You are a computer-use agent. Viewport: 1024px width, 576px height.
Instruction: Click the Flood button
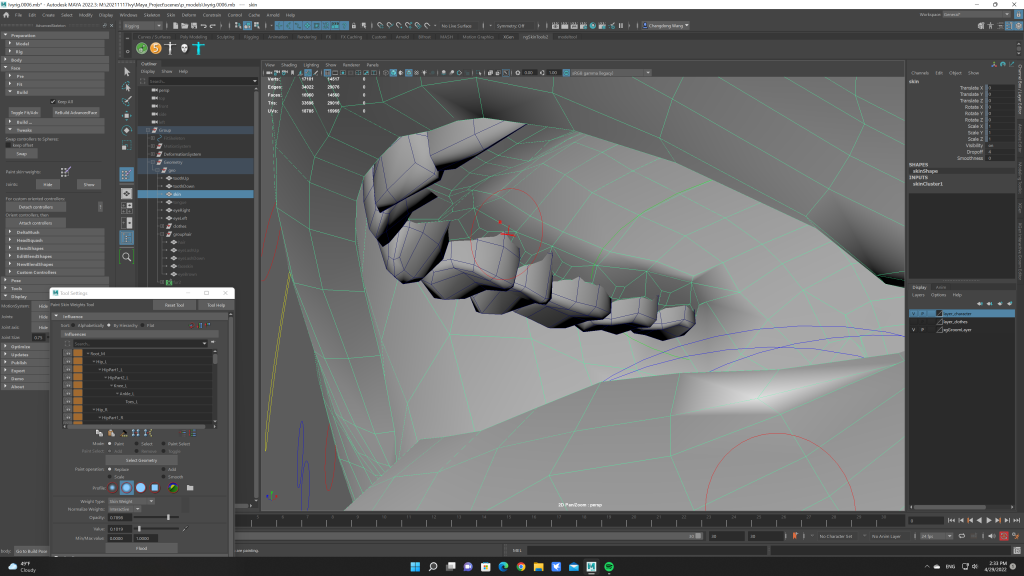(141, 548)
